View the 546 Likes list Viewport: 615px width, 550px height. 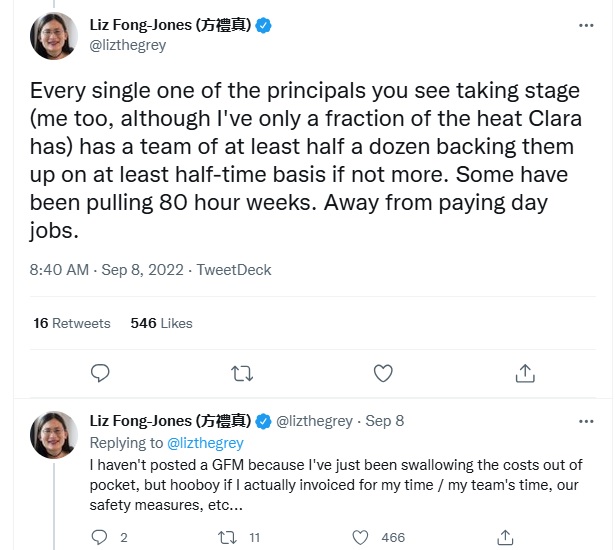point(161,323)
